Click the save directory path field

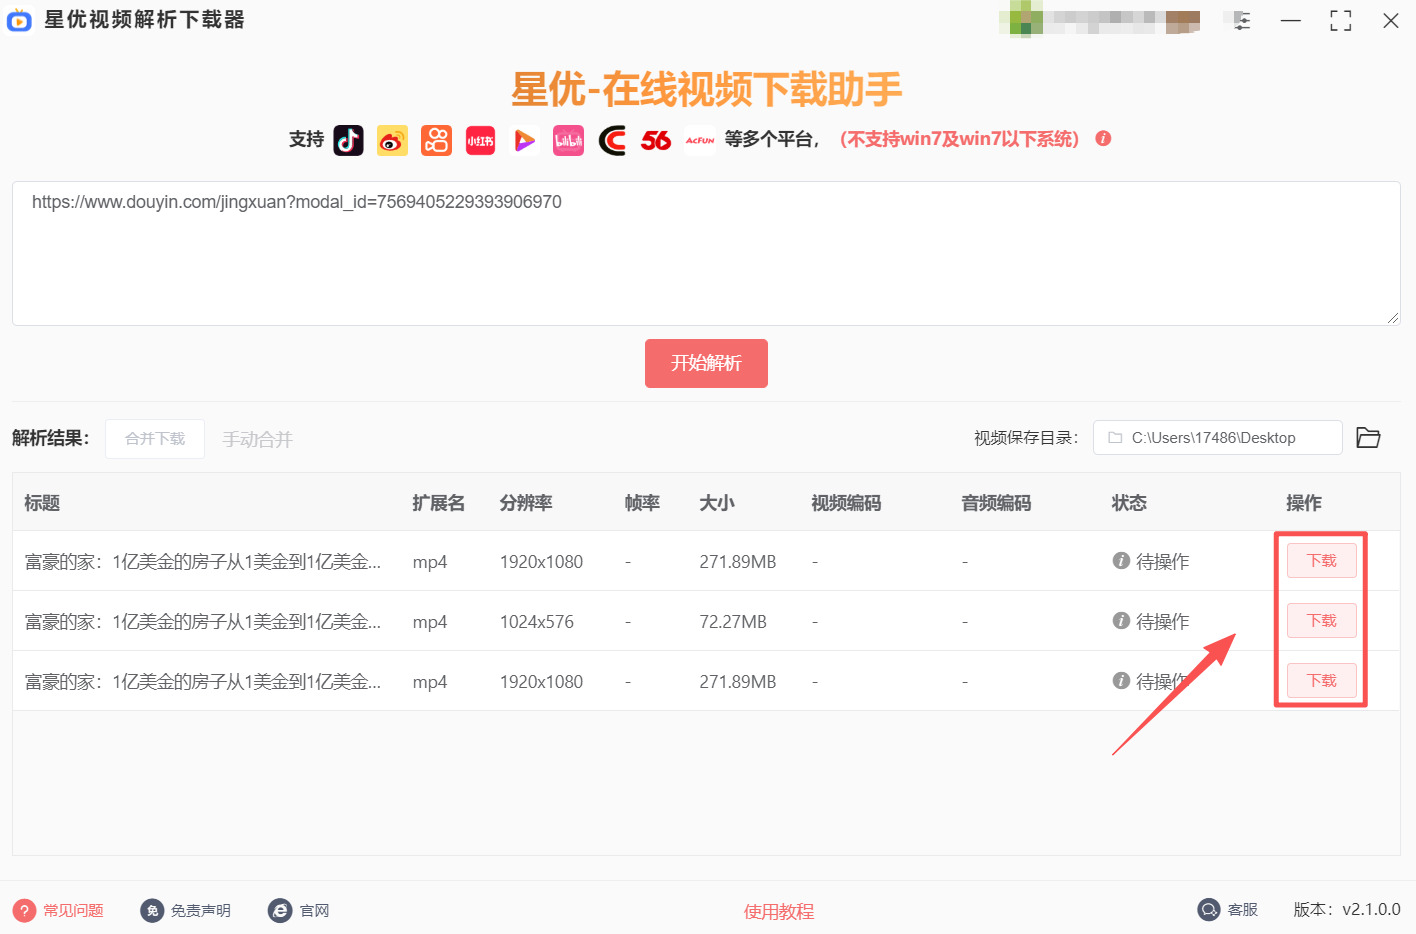[x=1217, y=438]
